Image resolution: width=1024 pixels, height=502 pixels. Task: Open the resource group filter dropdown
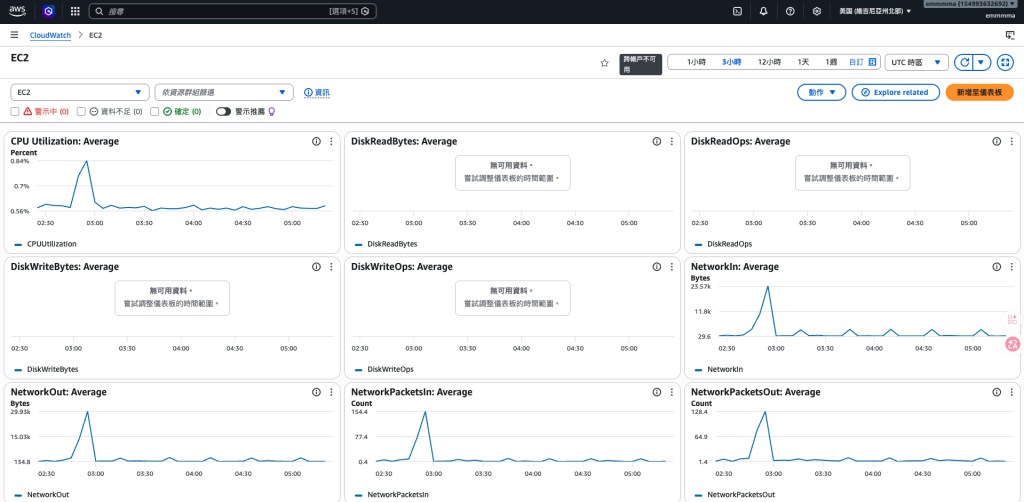click(x=224, y=92)
